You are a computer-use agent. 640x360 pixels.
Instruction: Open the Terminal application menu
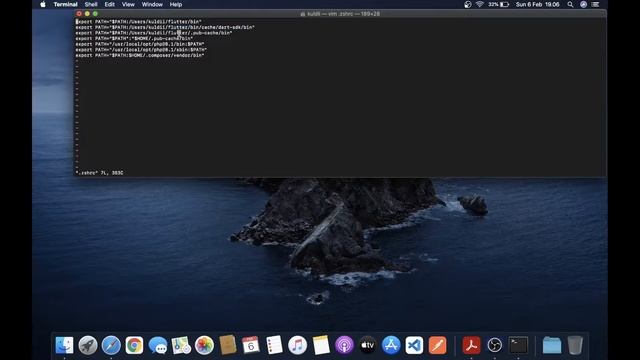pos(65,4)
